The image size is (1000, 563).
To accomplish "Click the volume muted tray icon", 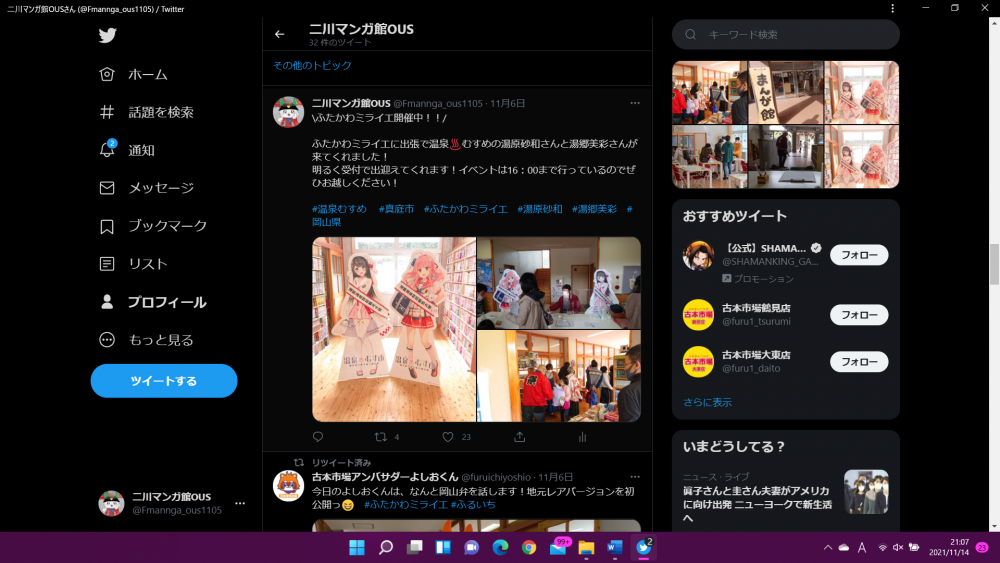I will tap(898, 547).
